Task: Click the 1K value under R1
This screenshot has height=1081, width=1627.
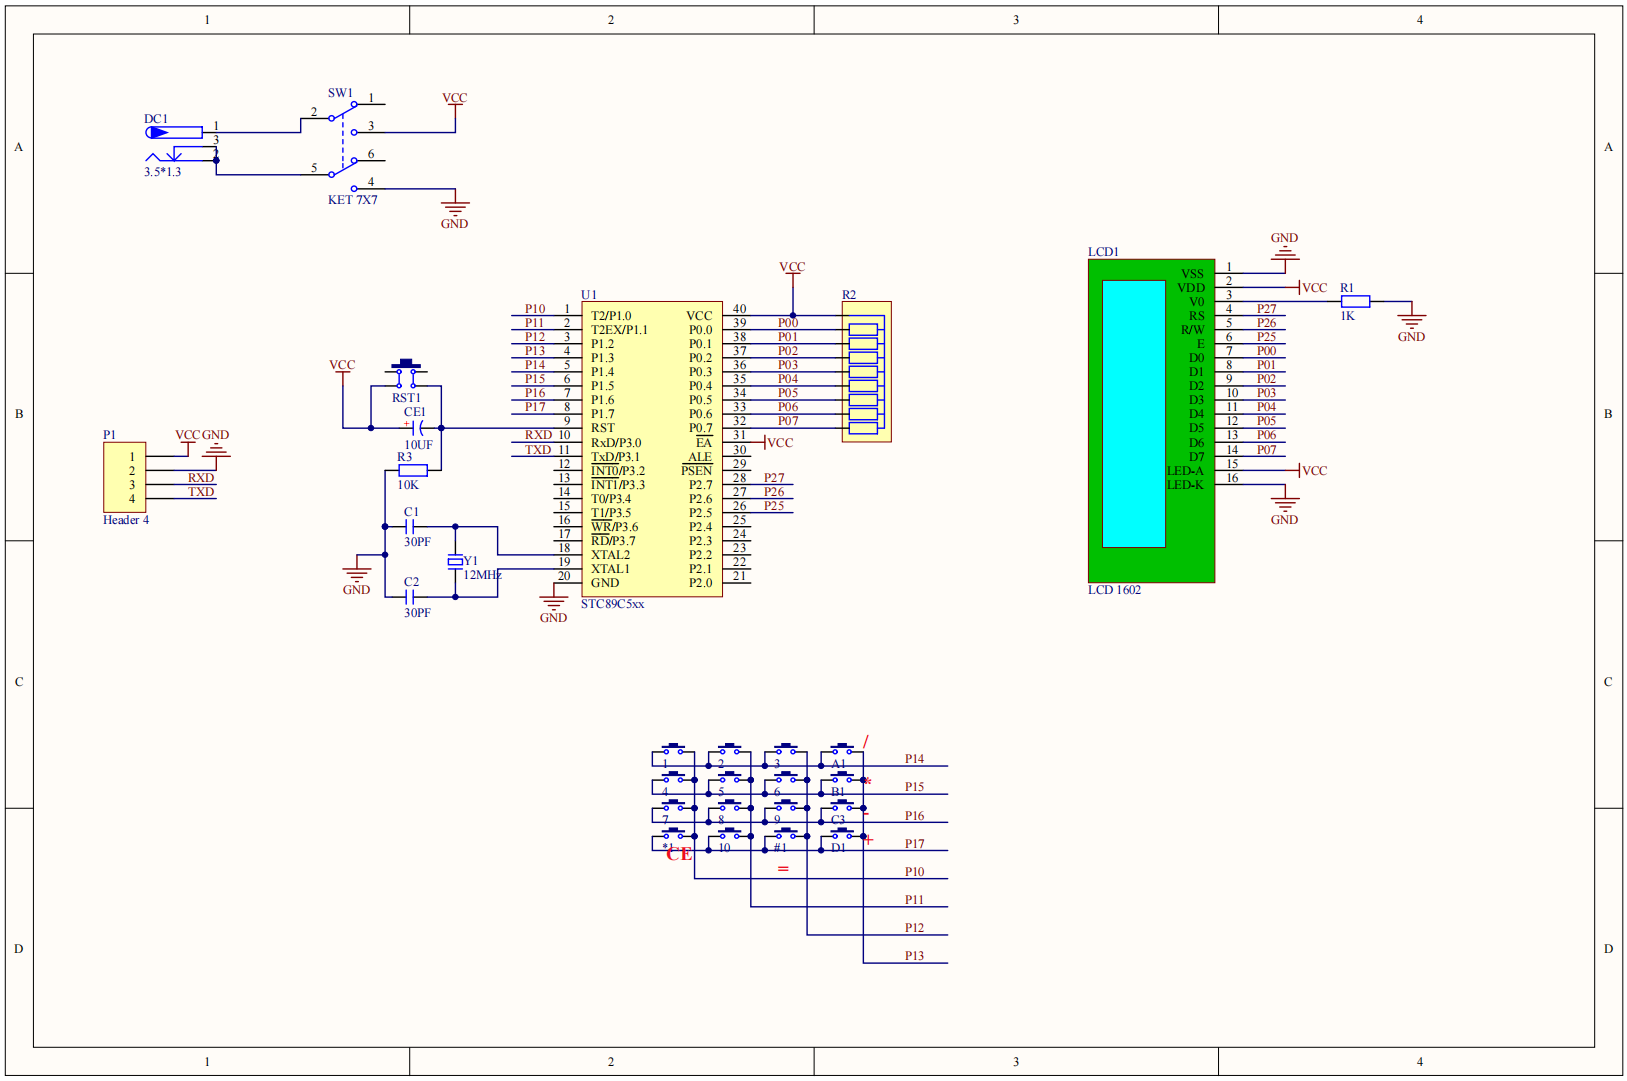Action: (x=1347, y=316)
